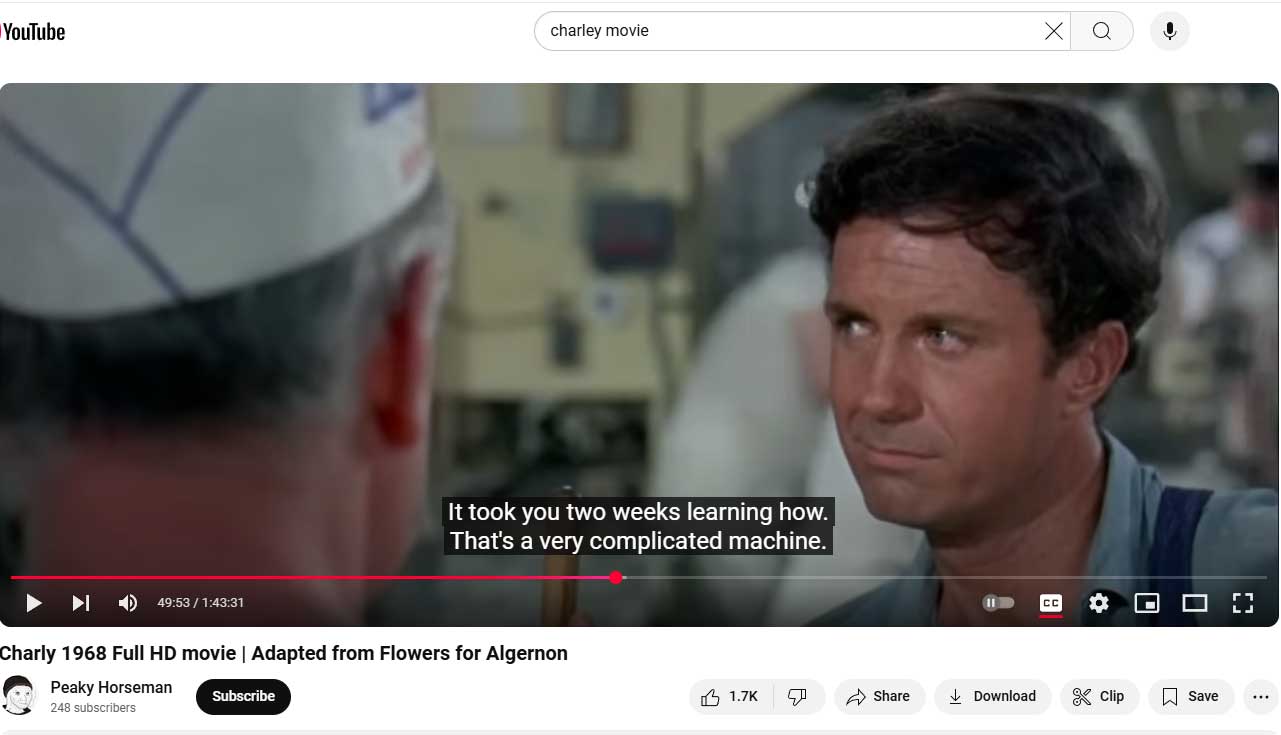Viewport: 1281px width, 735px height.
Task: Like this video
Action: coord(730,697)
